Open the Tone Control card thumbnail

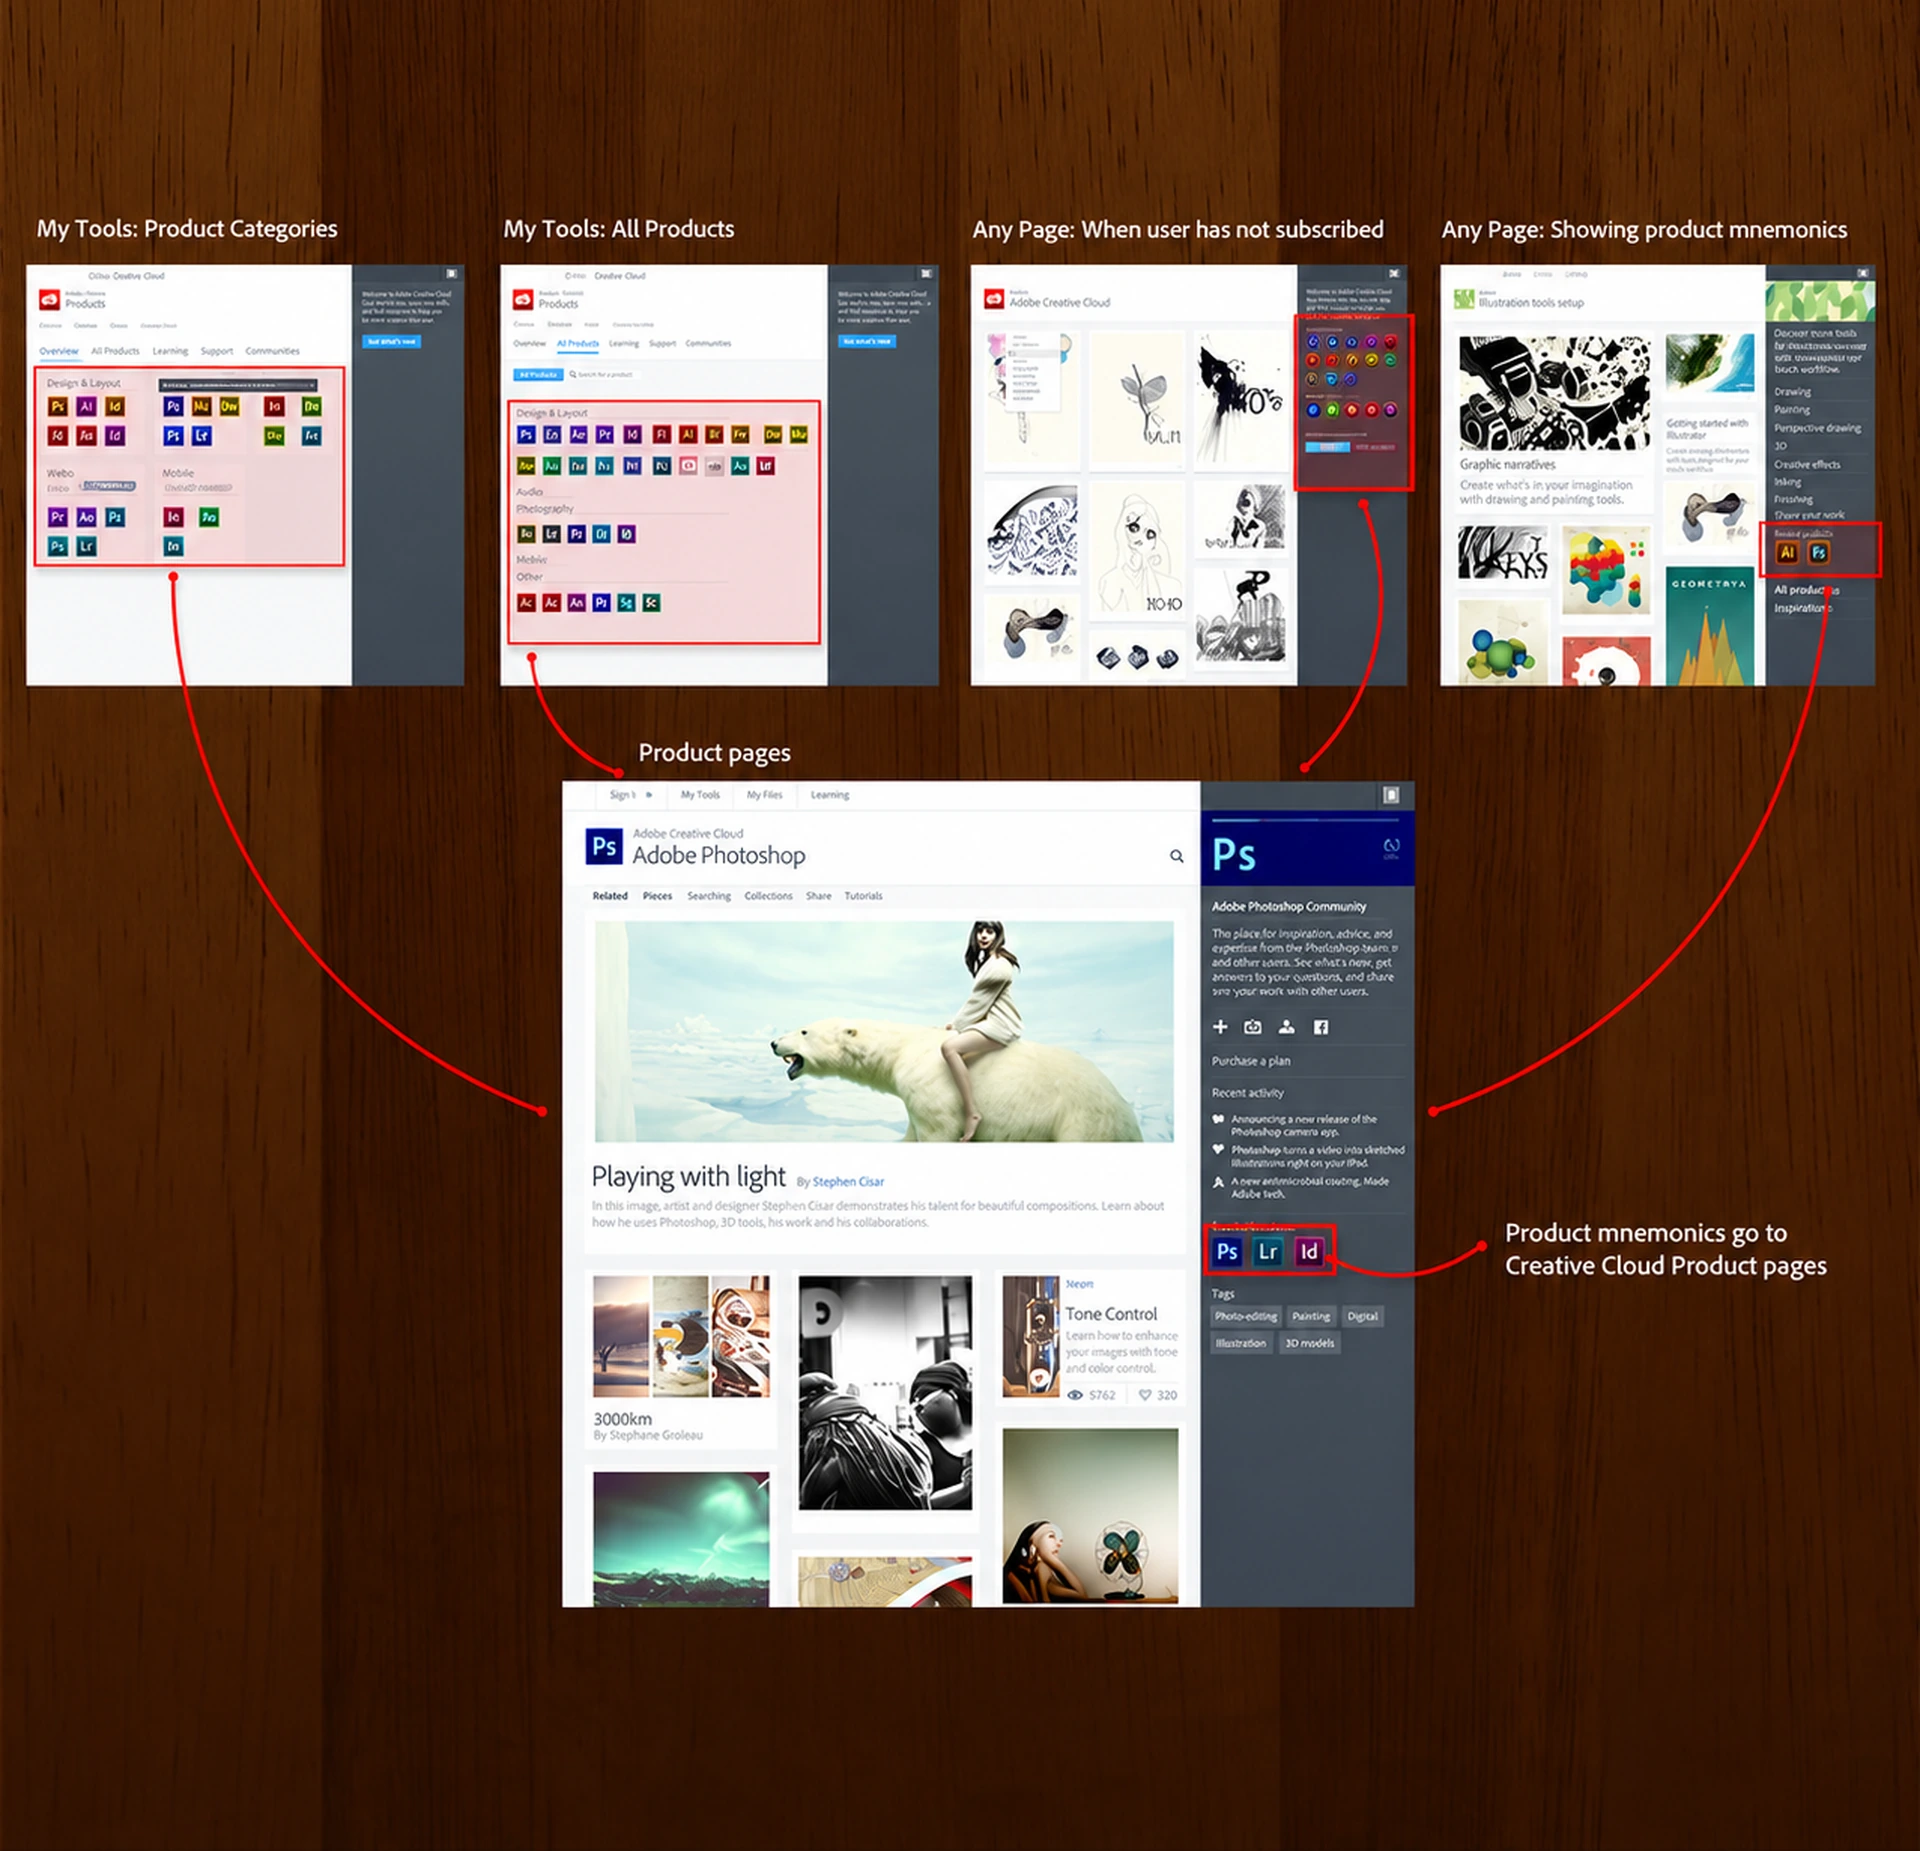pos(1031,1336)
